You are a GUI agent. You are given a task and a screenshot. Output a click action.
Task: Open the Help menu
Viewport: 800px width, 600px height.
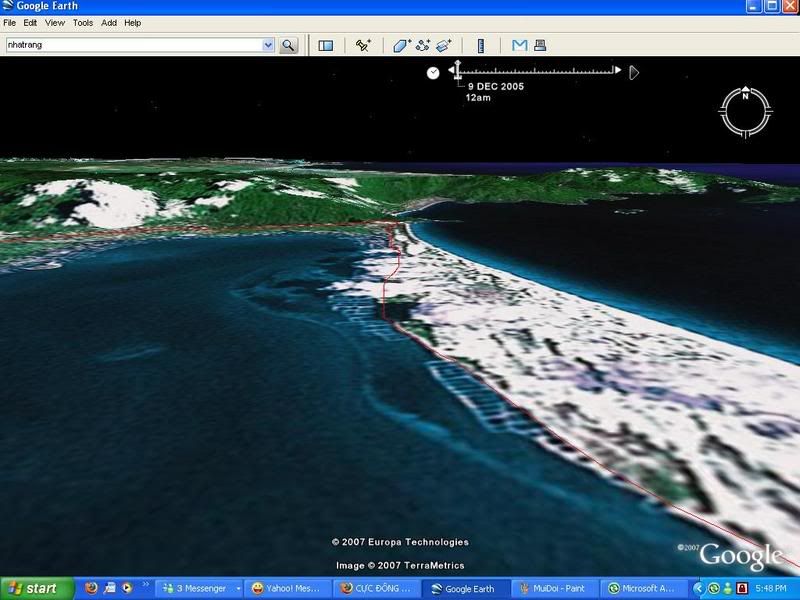133,23
